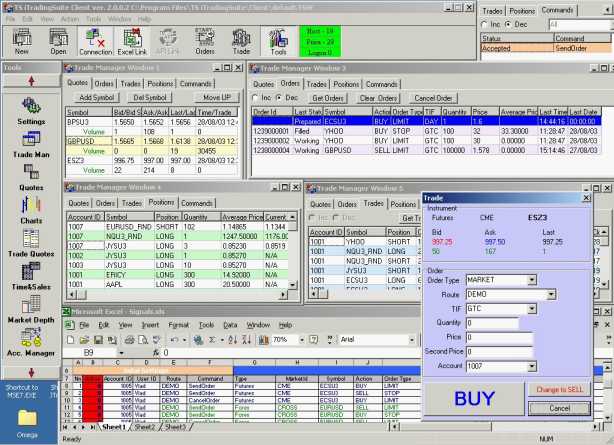Open the Format menu in Excel
The image size is (614, 445).
pyautogui.click(x=177, y=325)
